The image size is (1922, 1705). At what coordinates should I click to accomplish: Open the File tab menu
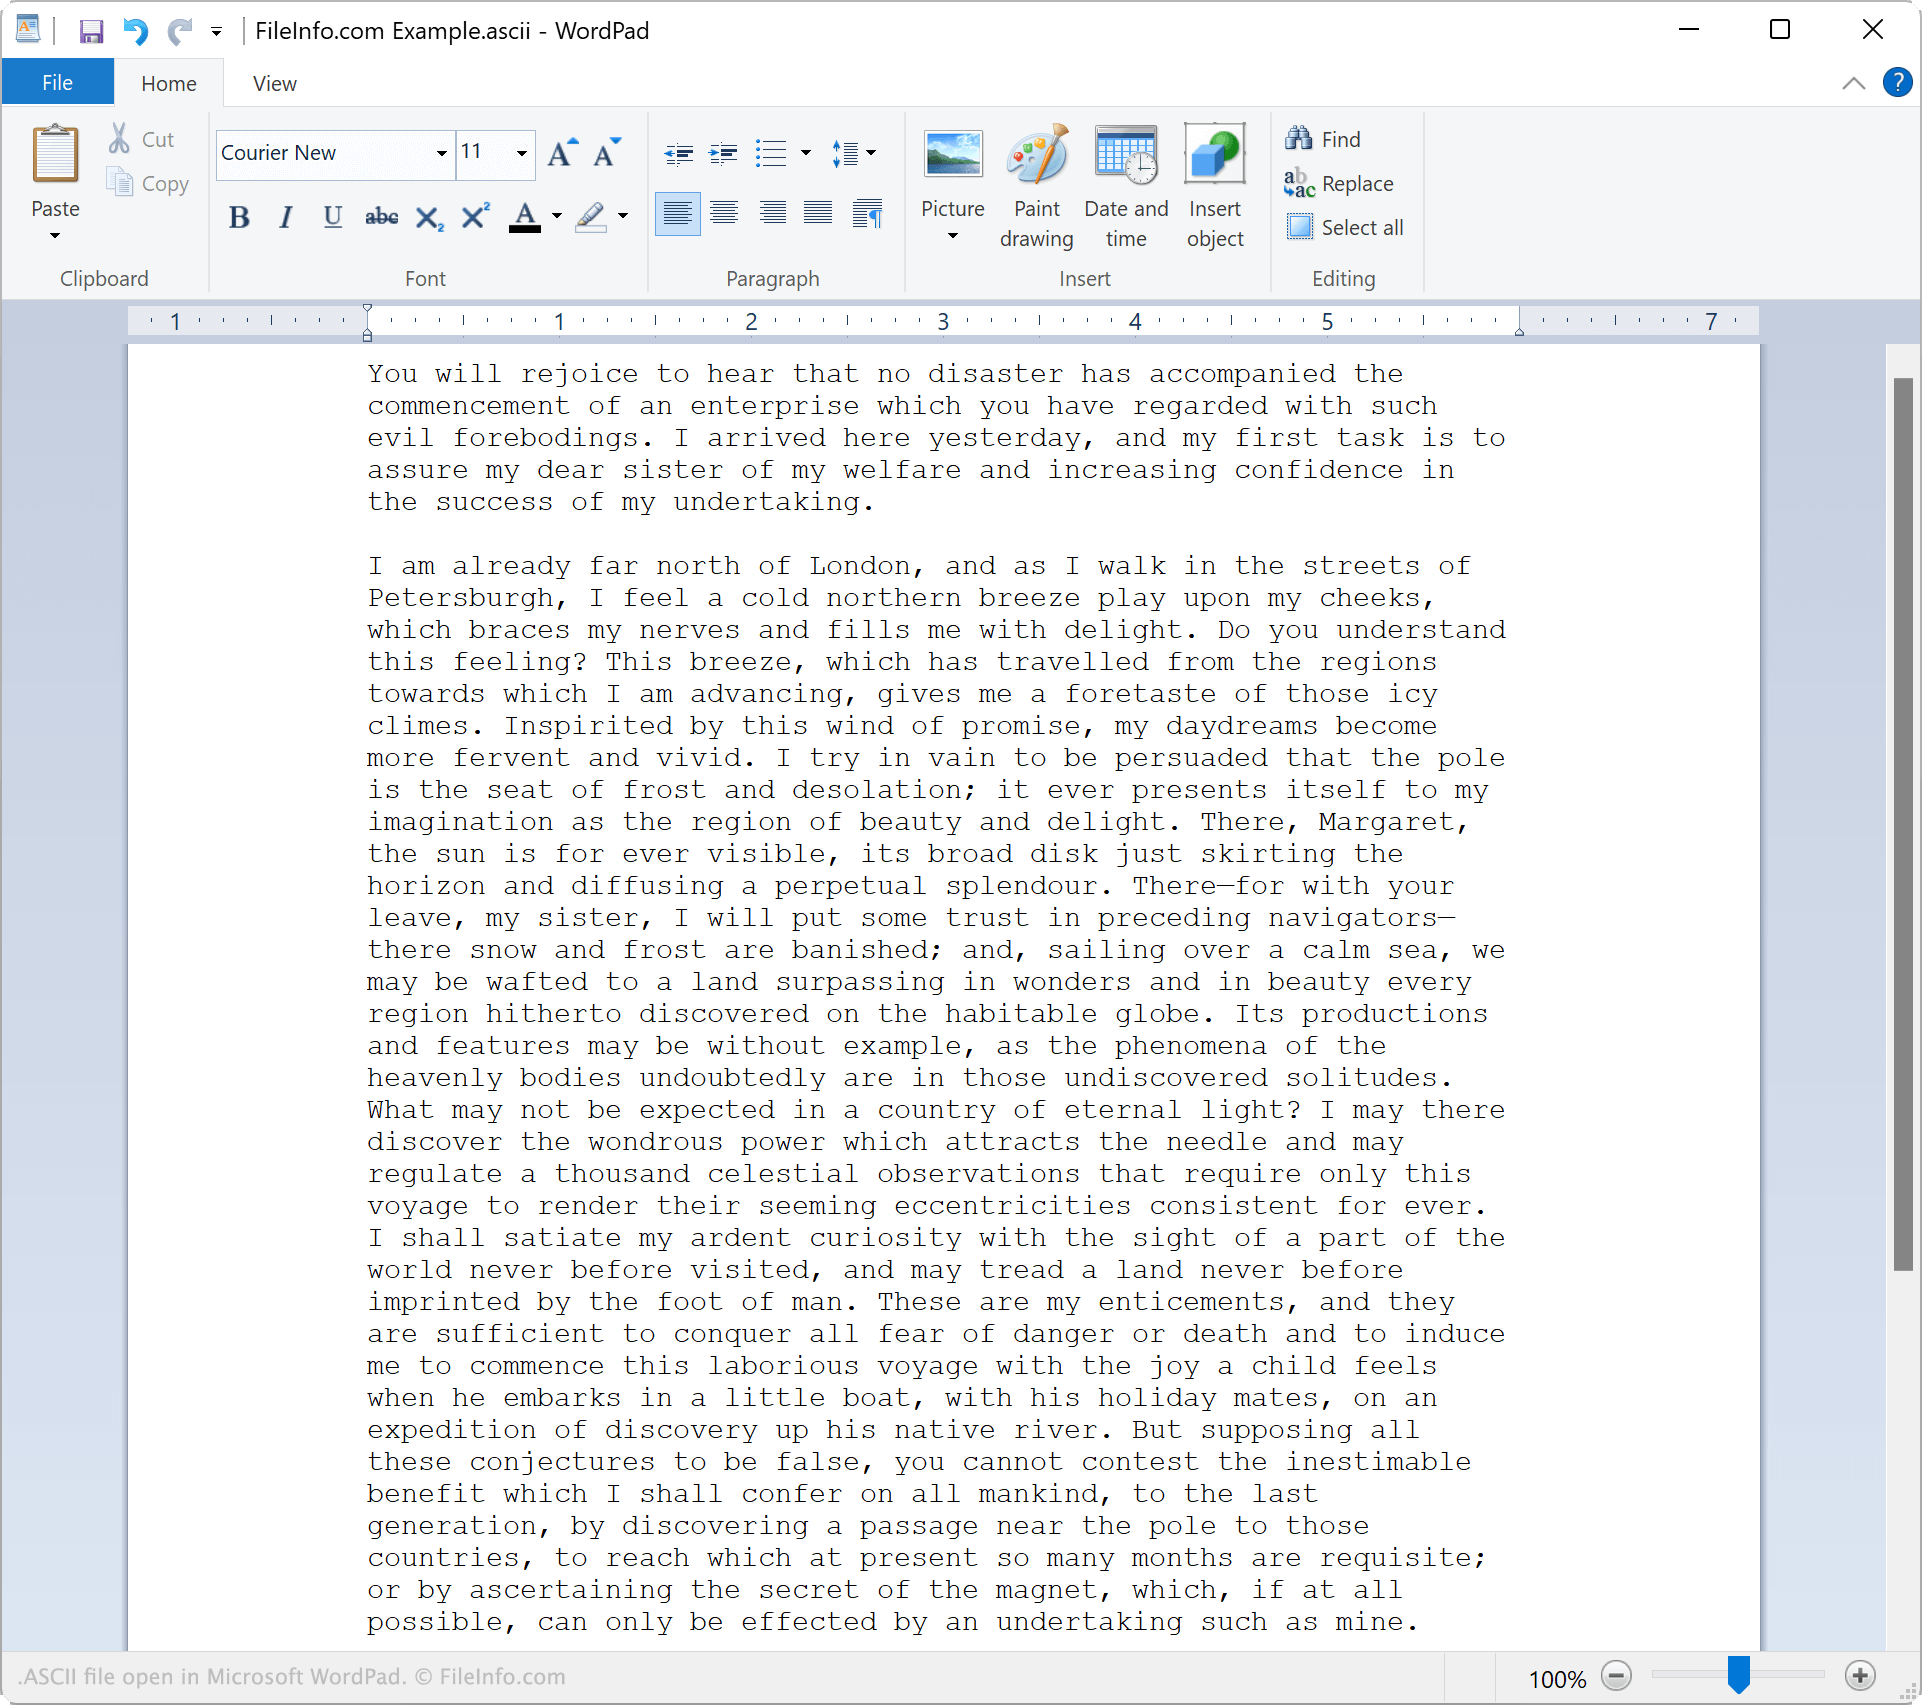click(x=58, y=82)
